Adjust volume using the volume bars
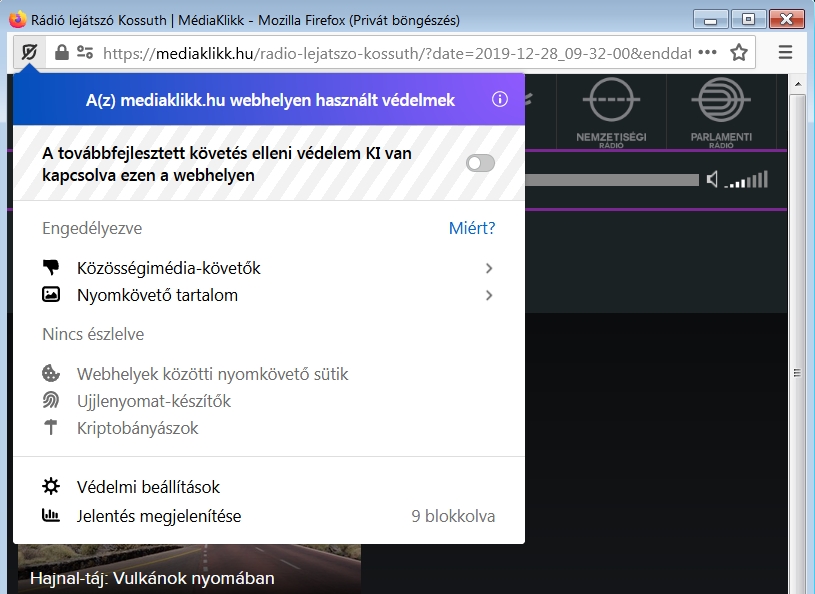The width and height of the screenshot is (815, 594). point(746,180)
